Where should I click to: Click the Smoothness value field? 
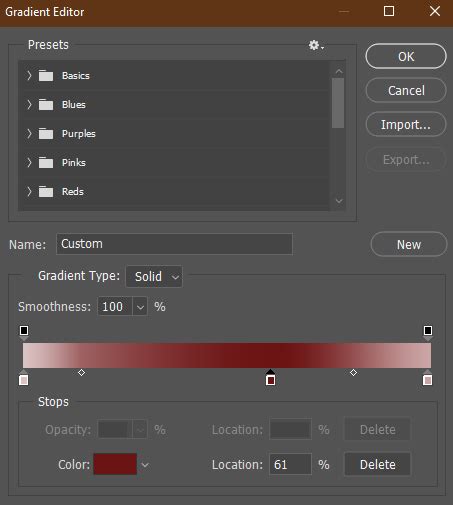[115, 306]
